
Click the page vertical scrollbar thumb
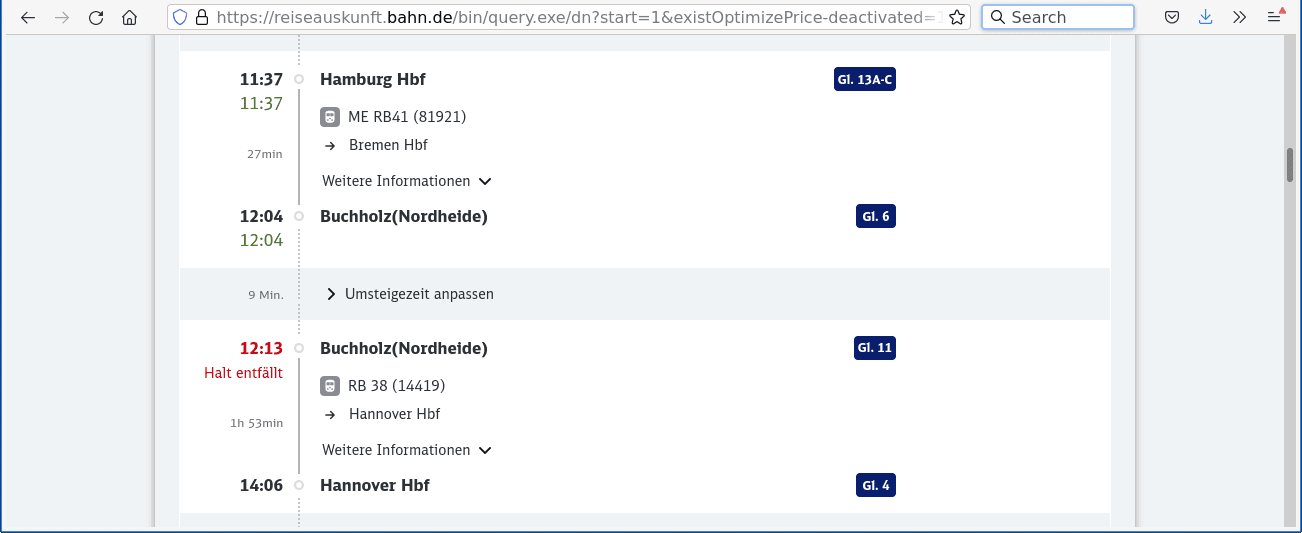click(1290, 165)
